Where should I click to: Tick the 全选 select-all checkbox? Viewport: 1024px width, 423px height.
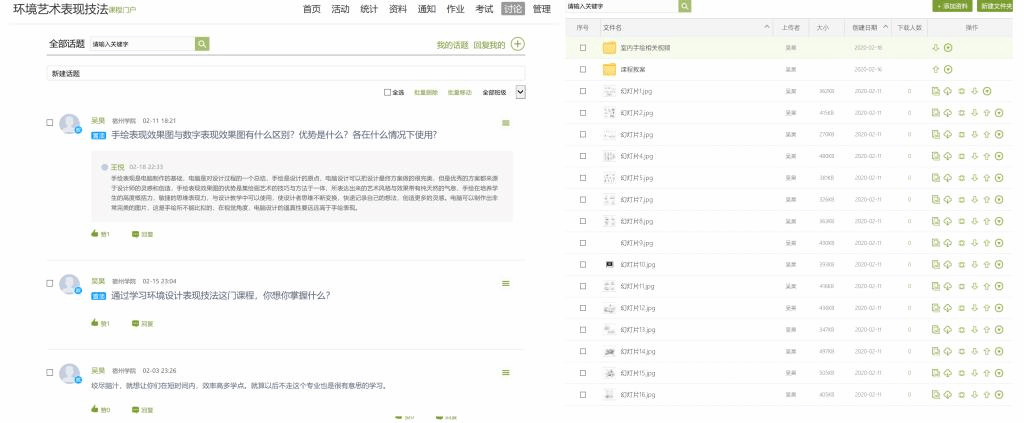click(388, 92)
